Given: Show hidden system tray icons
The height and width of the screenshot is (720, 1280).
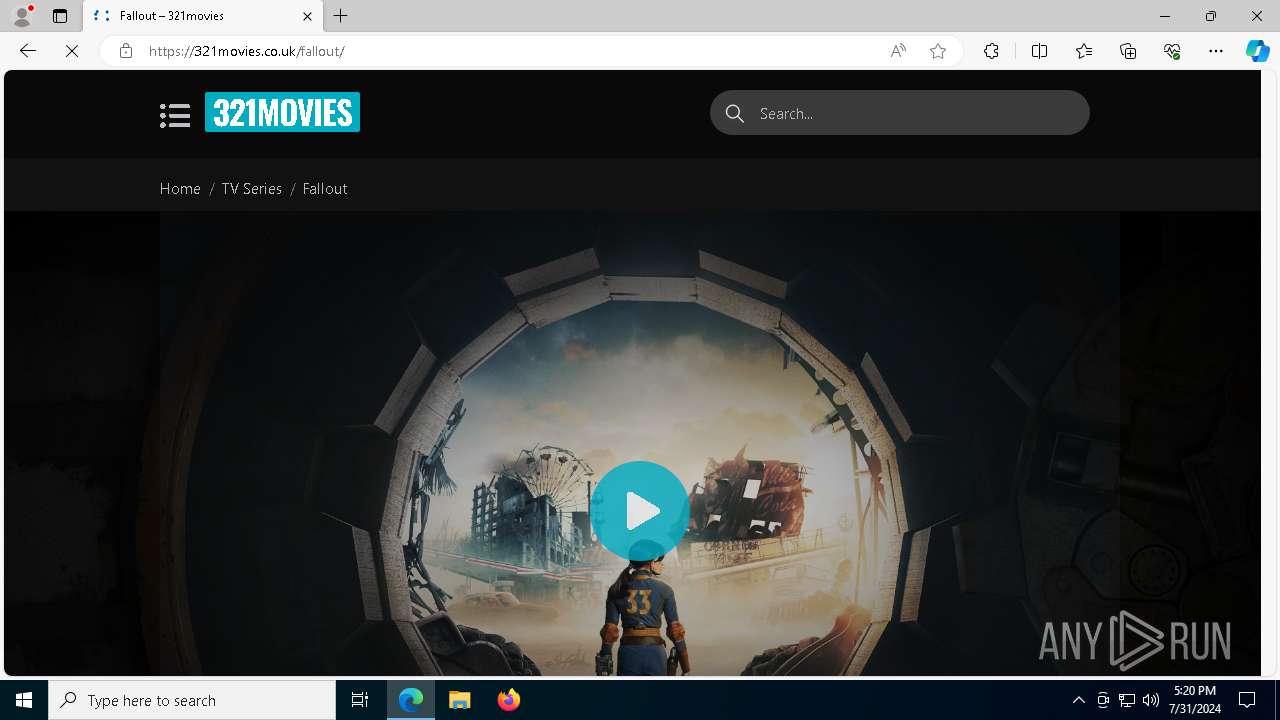Looking at the screenshot, I should tap(1078, 700).
